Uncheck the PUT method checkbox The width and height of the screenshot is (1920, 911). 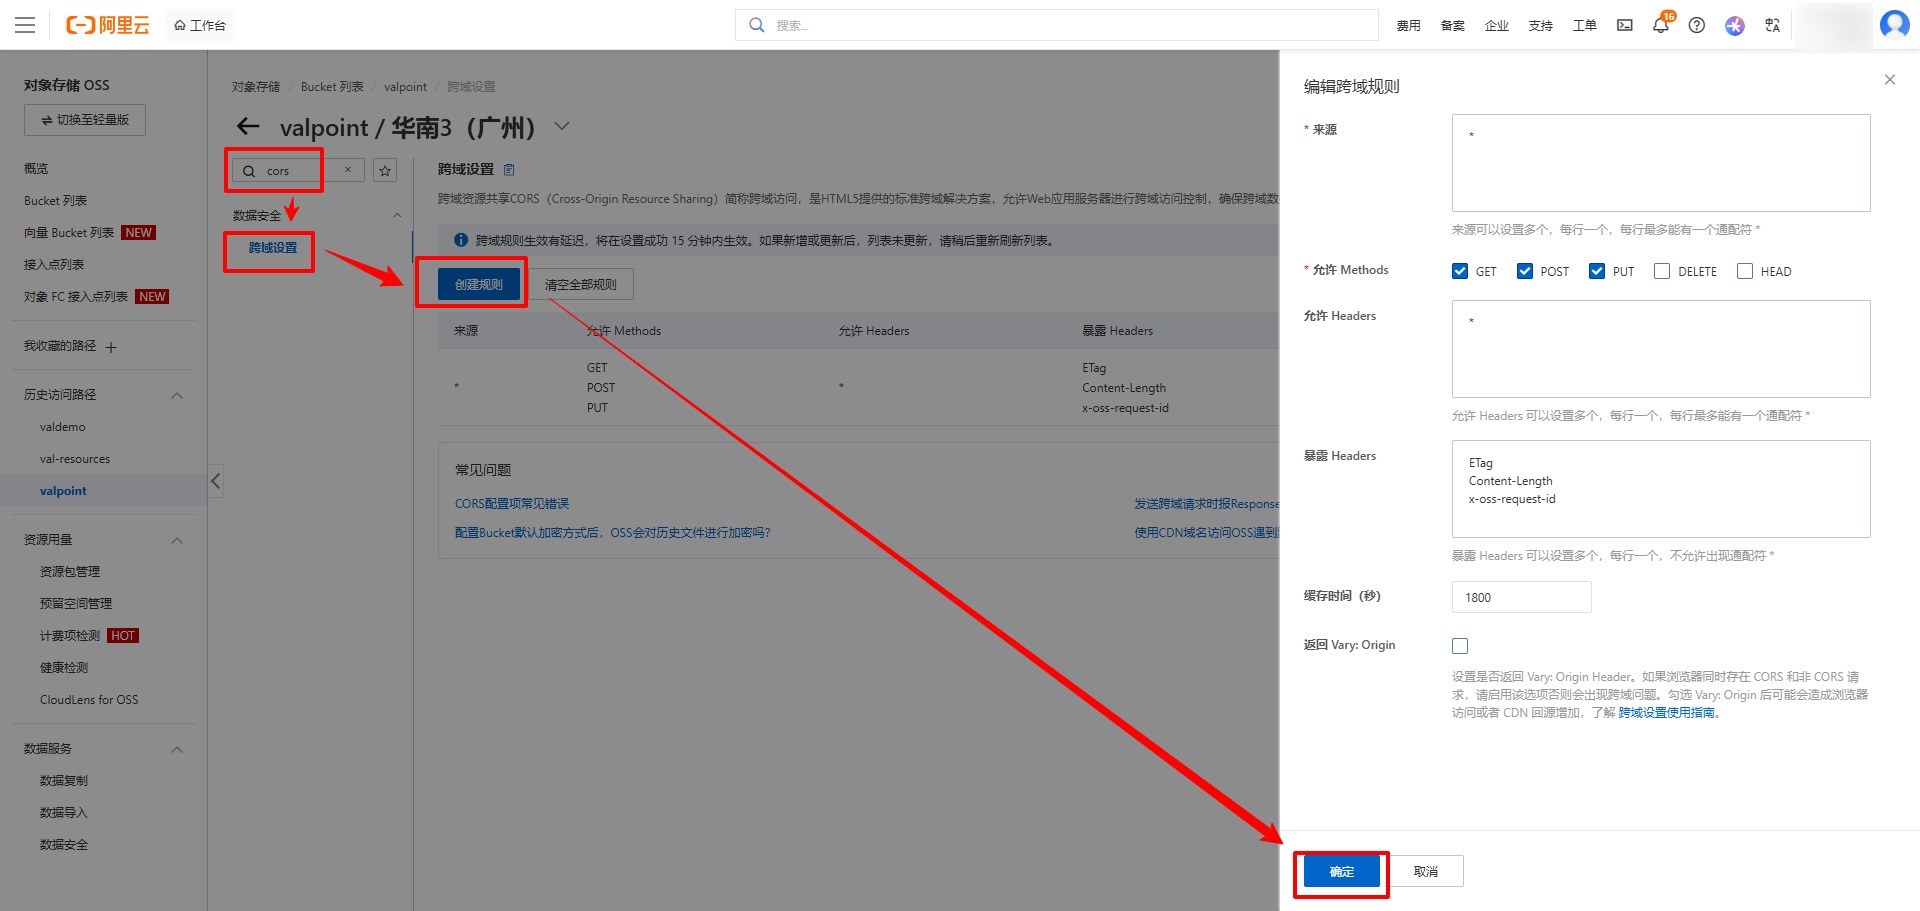pyautogui.click(x=1597, y=271)
